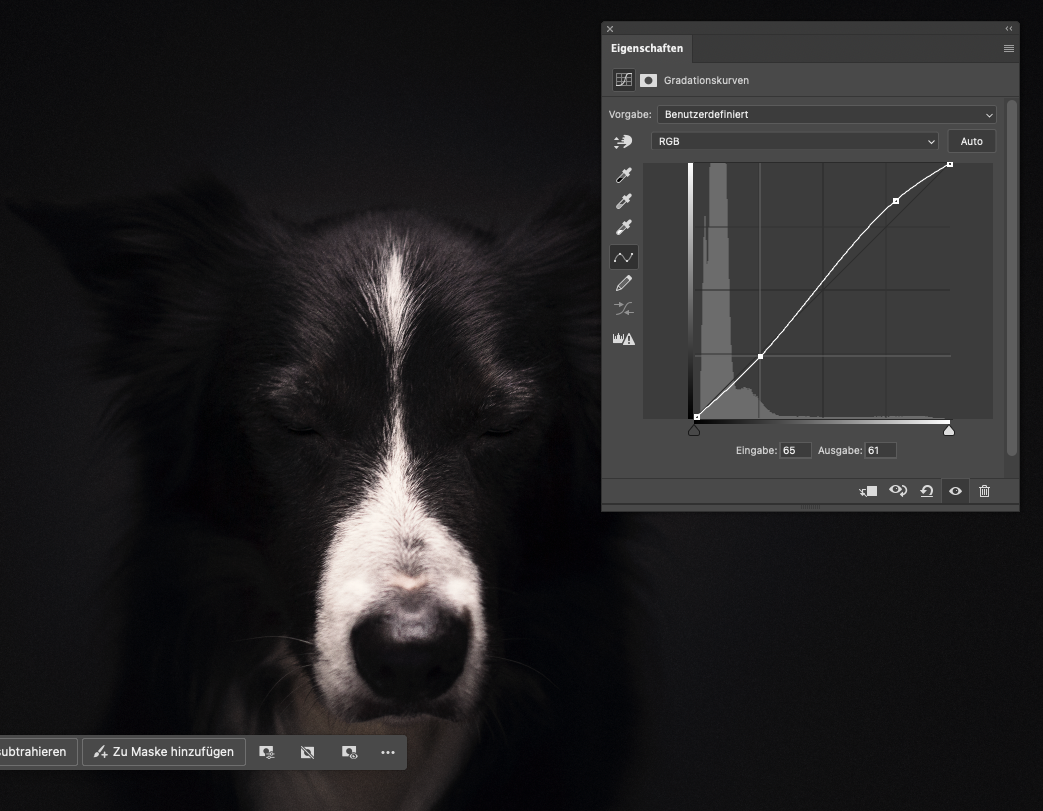The height and width of the screenshot is (811, 1043).
Task: Delete the adjustment layer with trash icon
Action: pyautogui.click(x=984, y=491)
